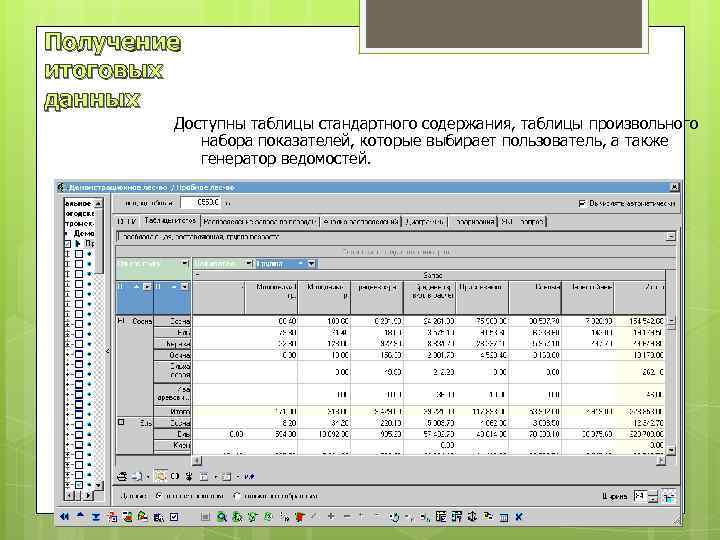
Task: Open the second blue column header filter dropdown
Action: [x=185, y=287]
